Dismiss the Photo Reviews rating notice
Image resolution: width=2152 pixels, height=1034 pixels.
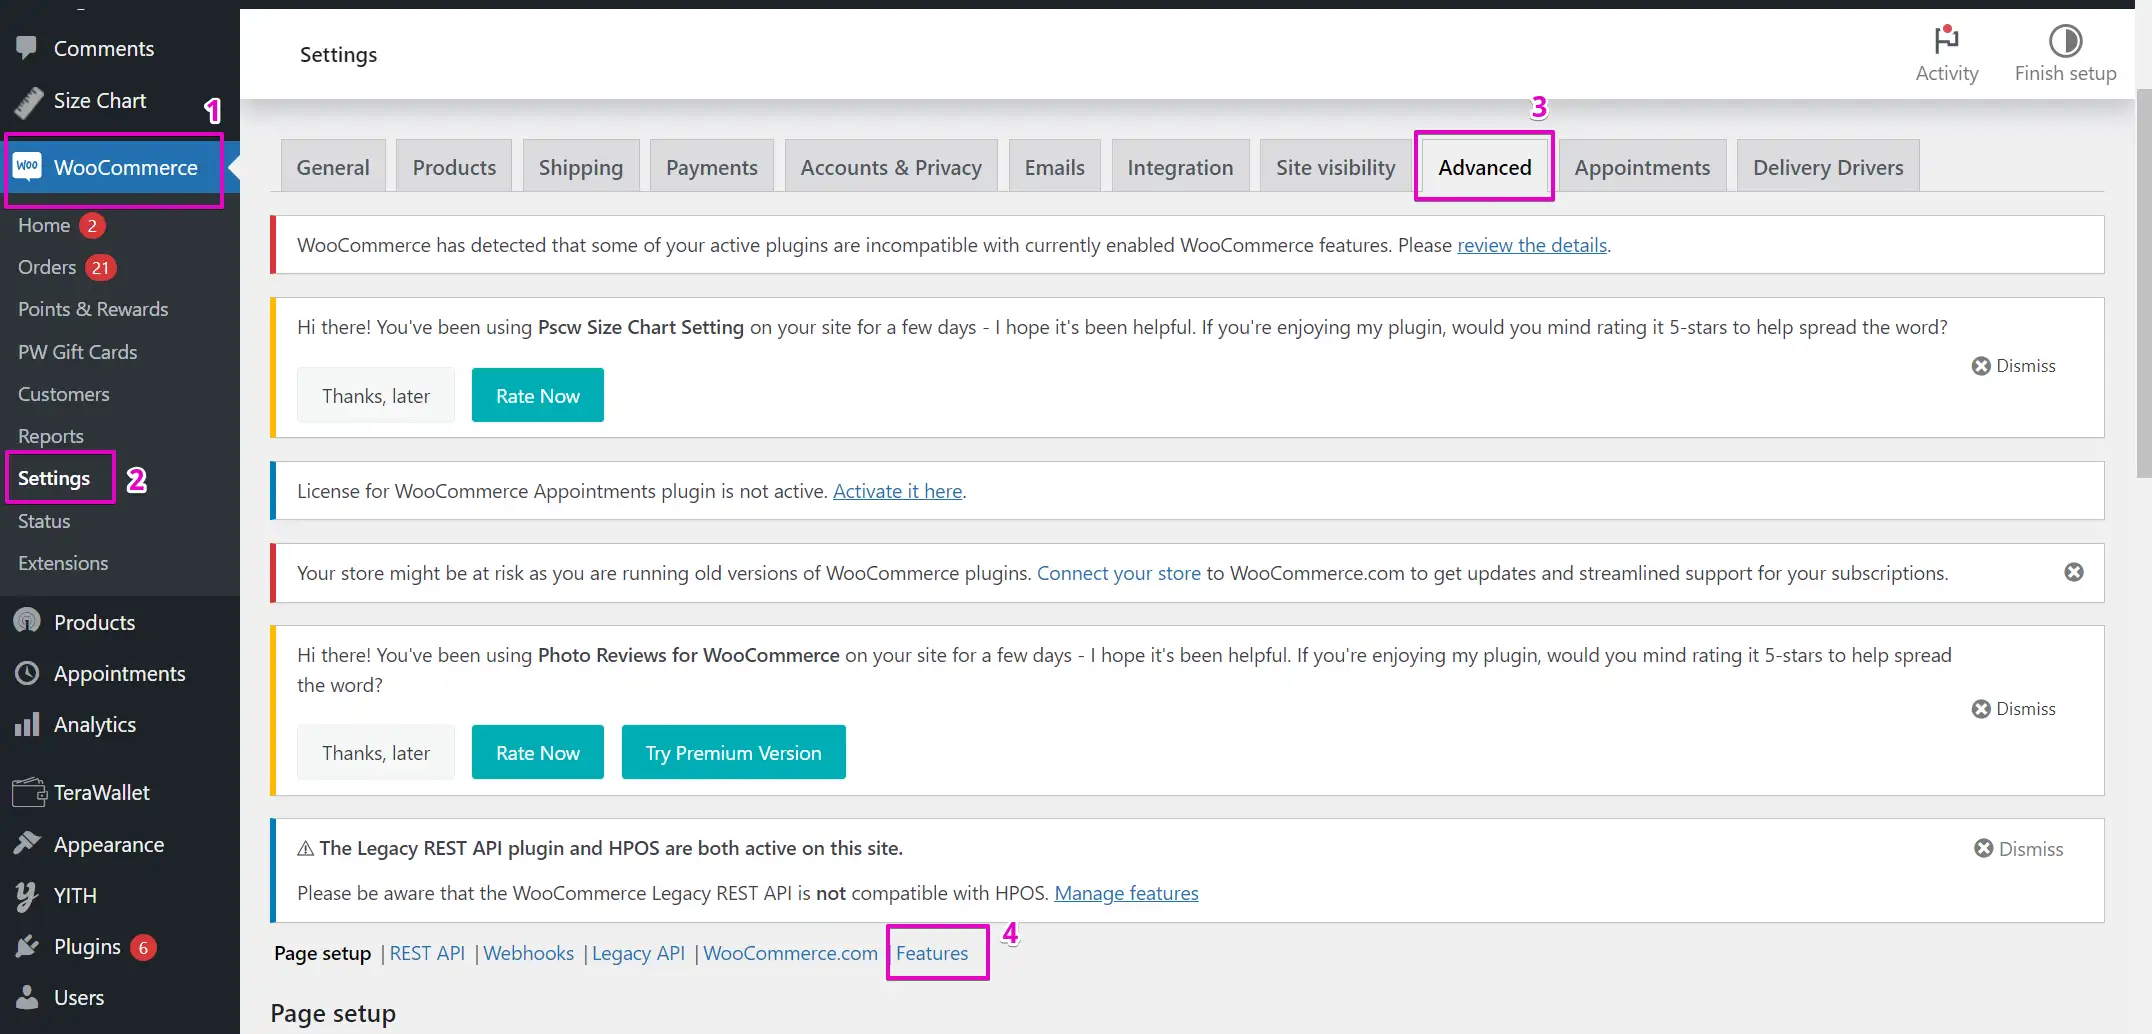(2013, 709)
